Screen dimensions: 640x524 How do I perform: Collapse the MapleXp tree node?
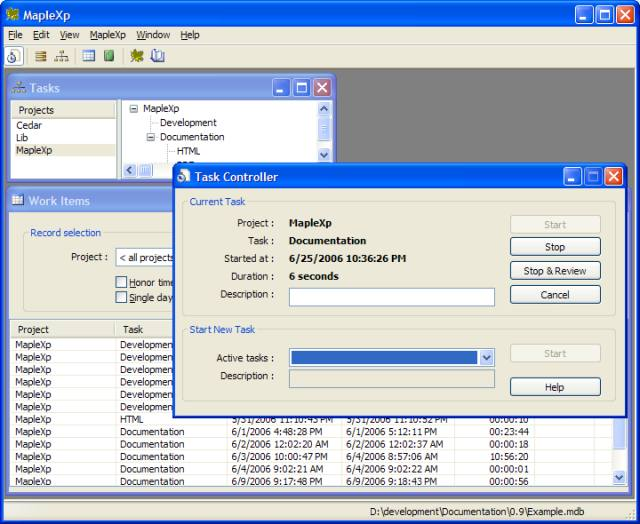134,109
